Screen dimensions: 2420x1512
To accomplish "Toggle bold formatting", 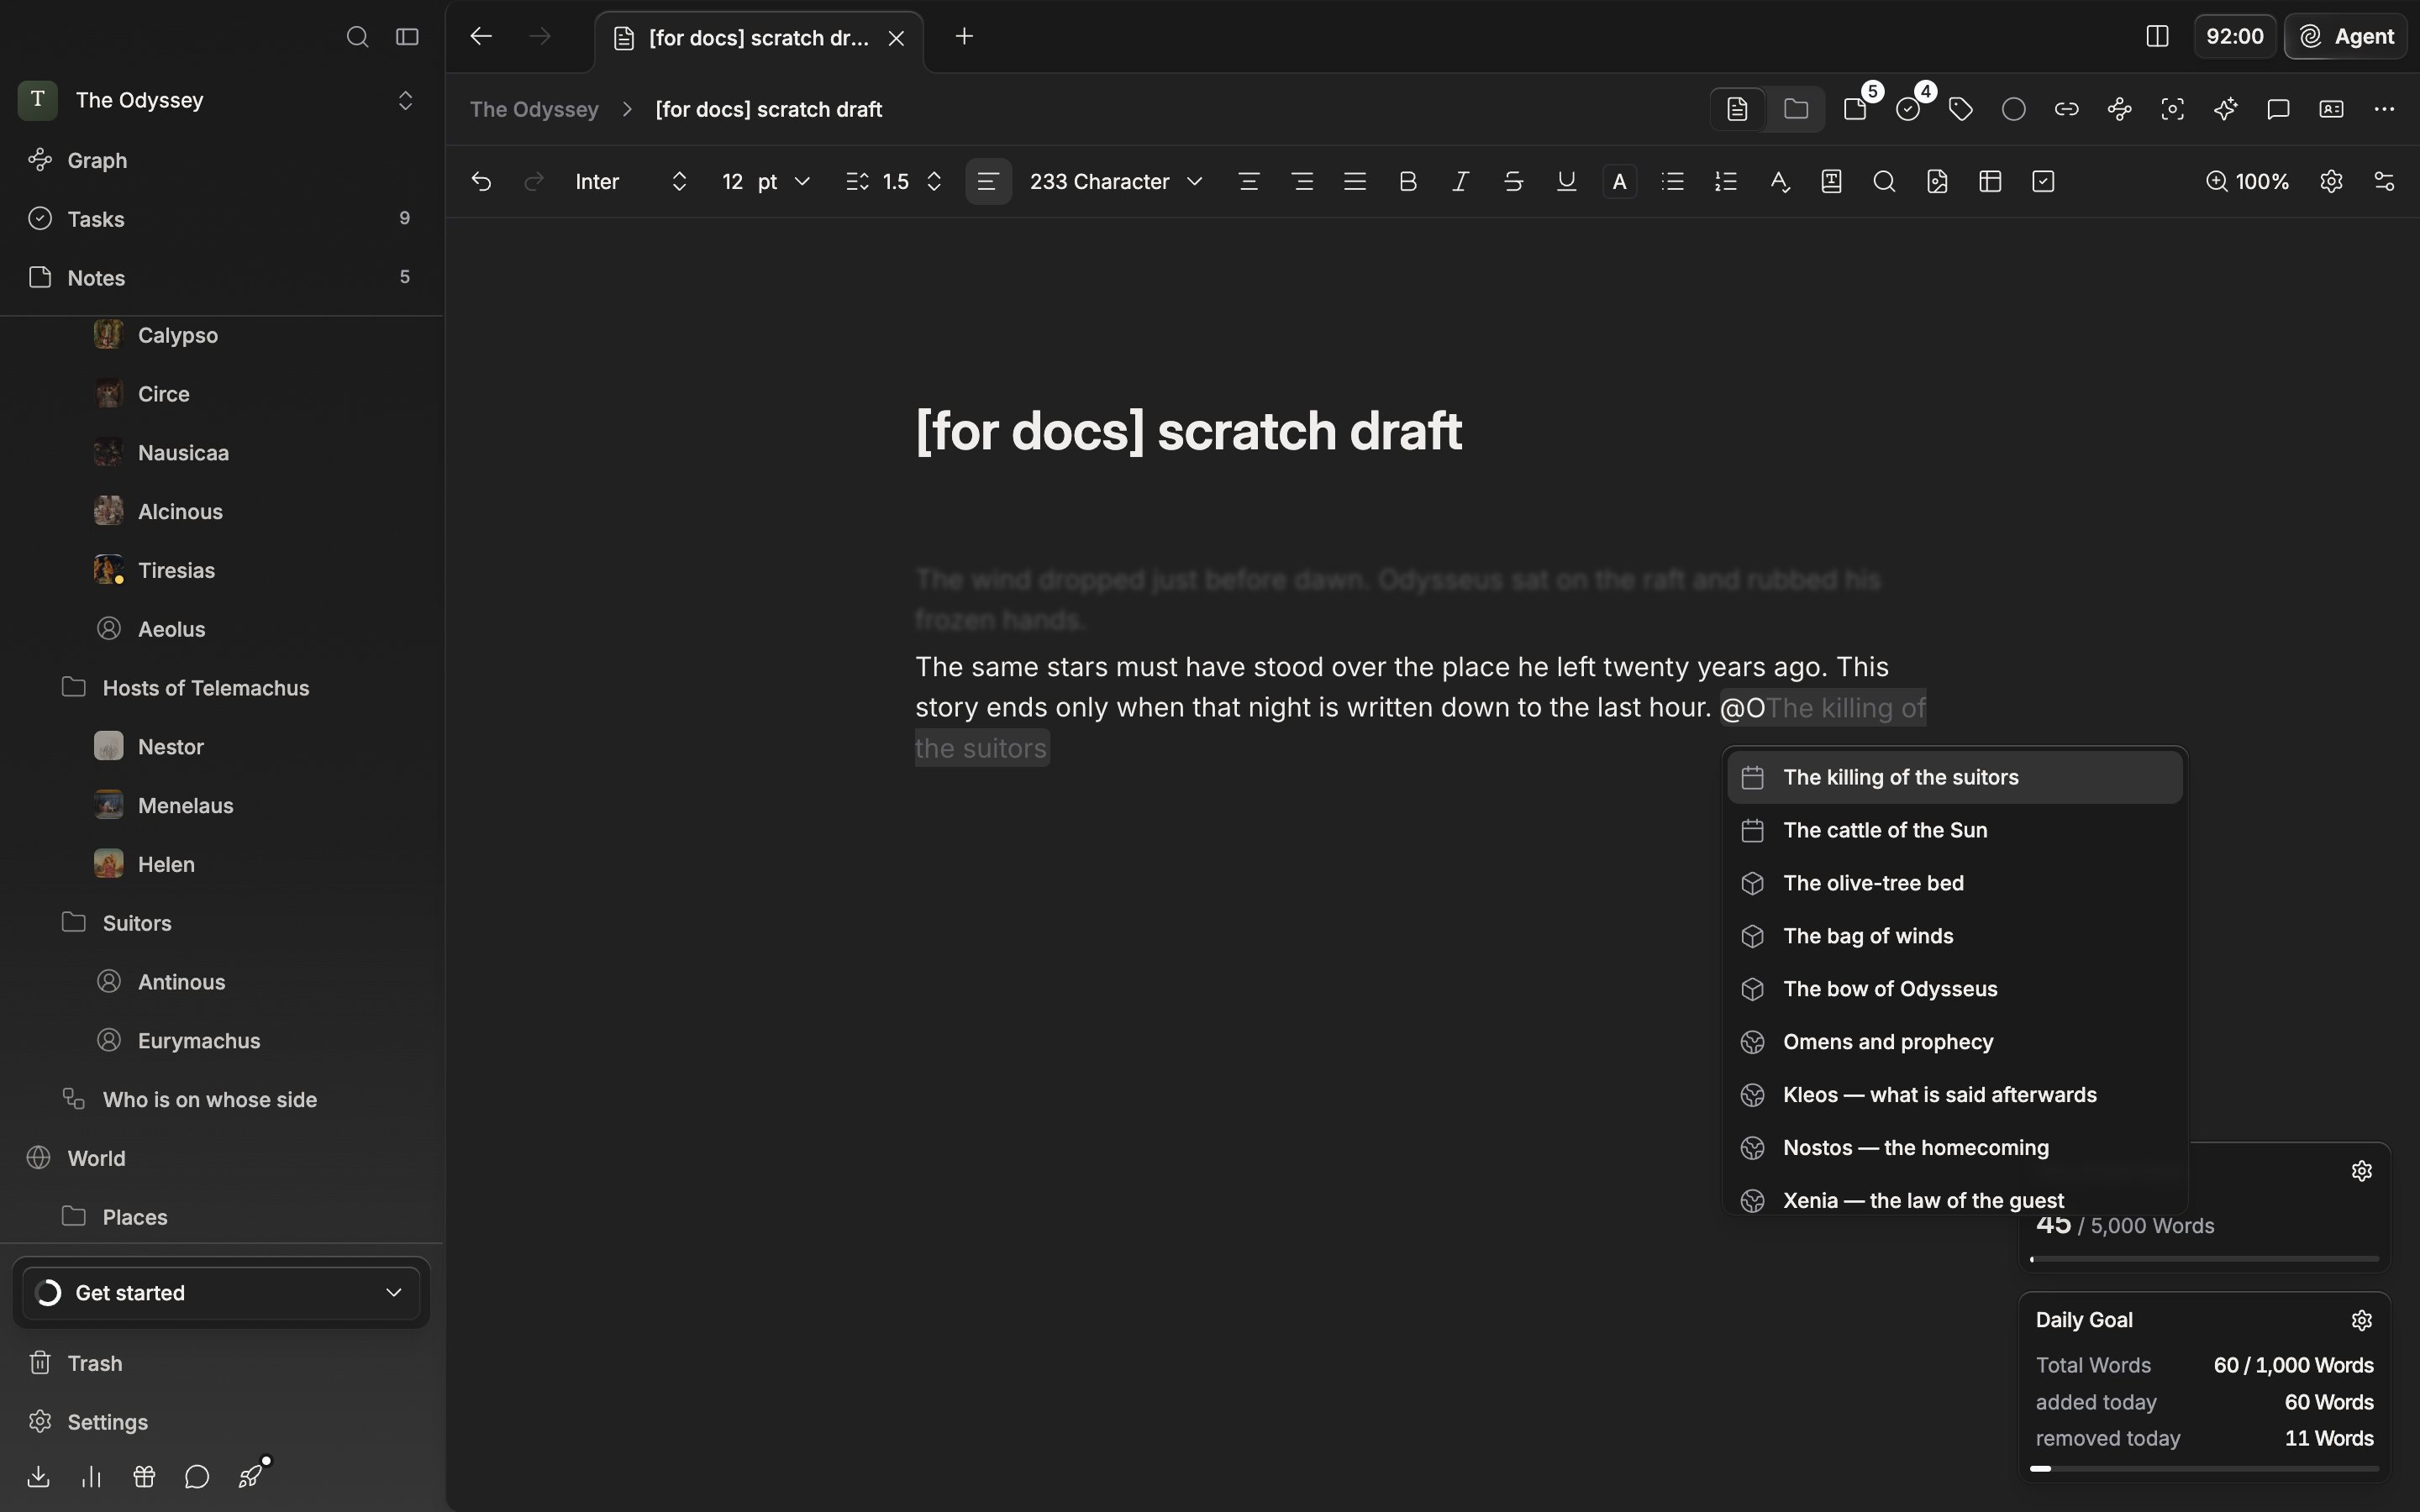I will [x=1408, y=182].
